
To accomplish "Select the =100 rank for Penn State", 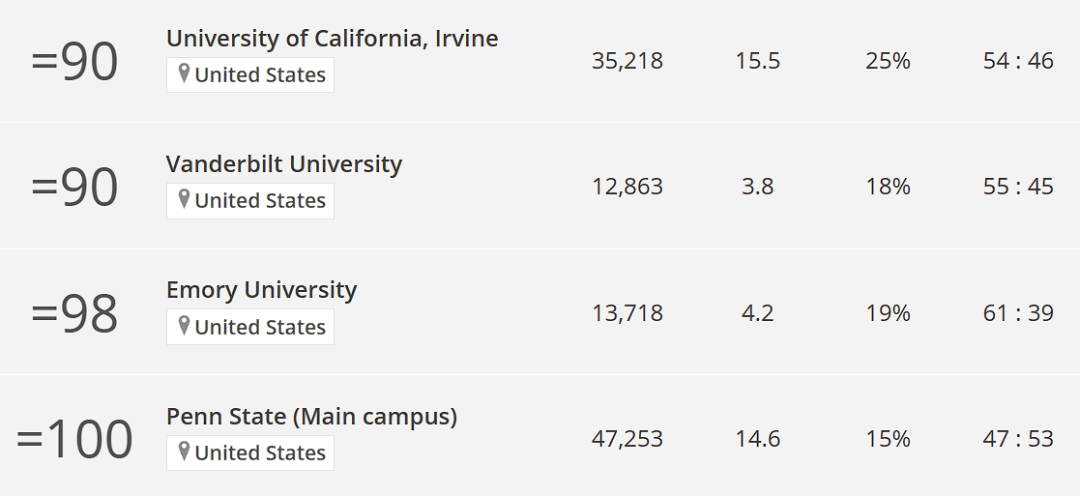I will [74, 440].
